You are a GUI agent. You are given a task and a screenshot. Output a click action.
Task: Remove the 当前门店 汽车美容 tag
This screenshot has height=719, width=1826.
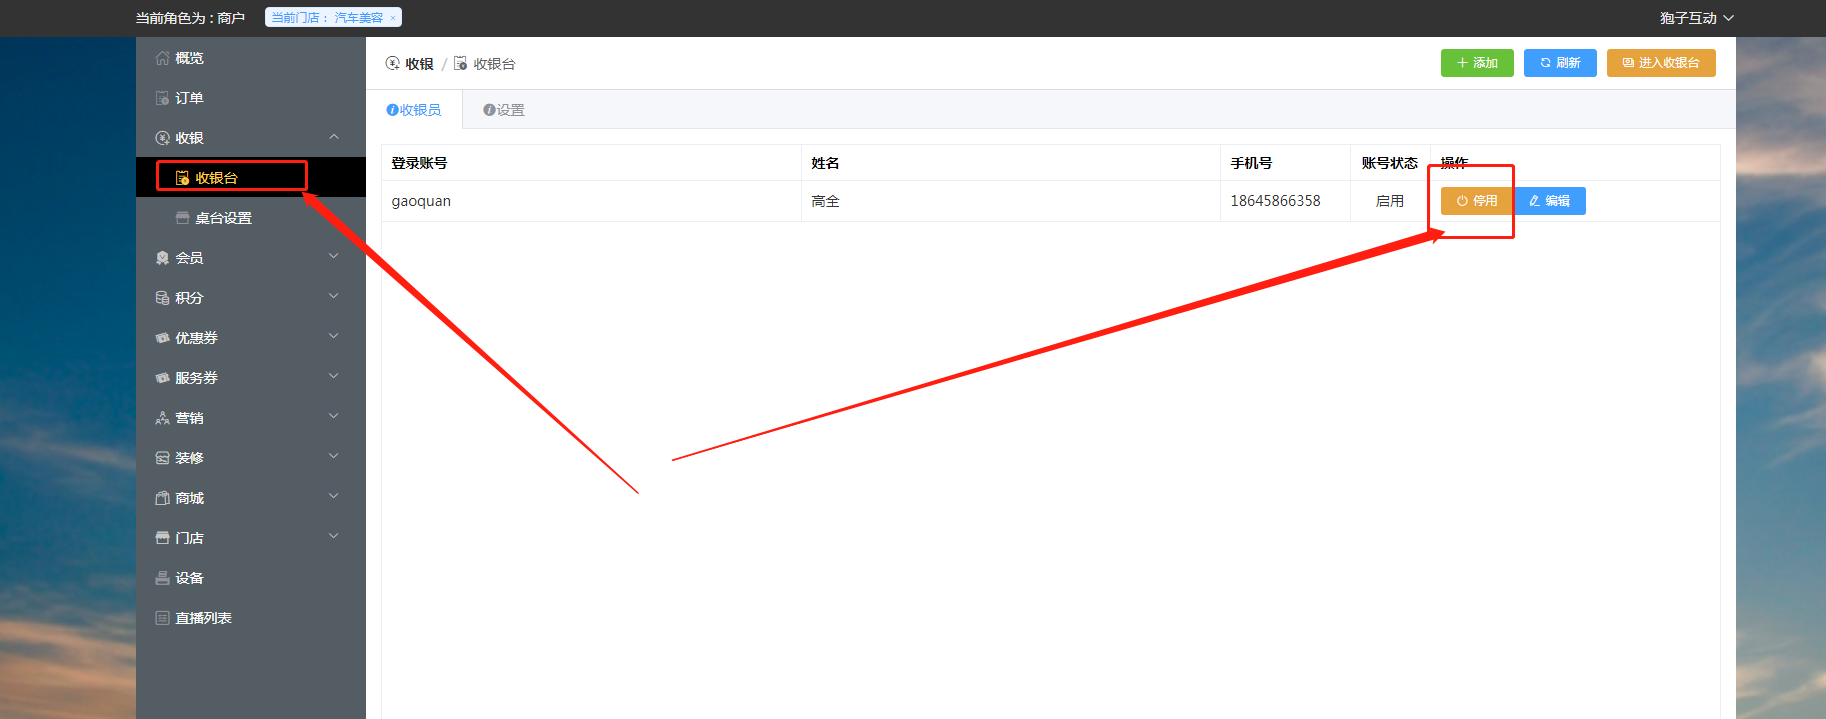[x=393, y=18]
